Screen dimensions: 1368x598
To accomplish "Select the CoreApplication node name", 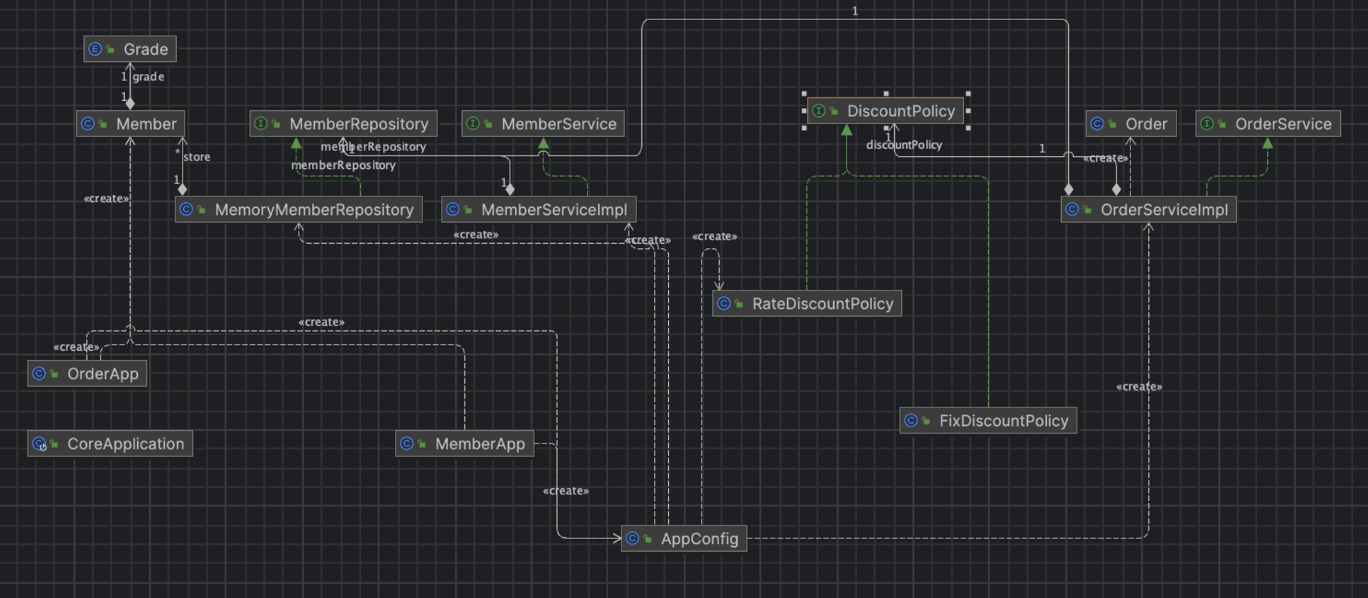I will tap(126, 444).
